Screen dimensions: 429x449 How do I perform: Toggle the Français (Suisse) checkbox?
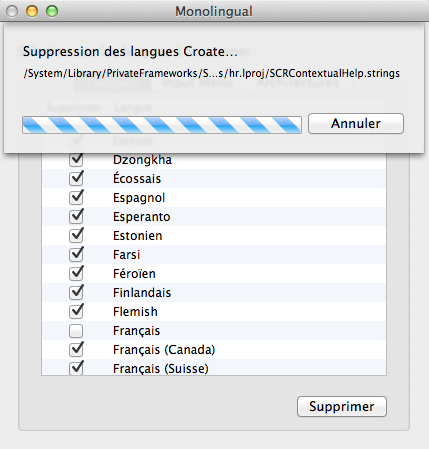click(76, 368)
